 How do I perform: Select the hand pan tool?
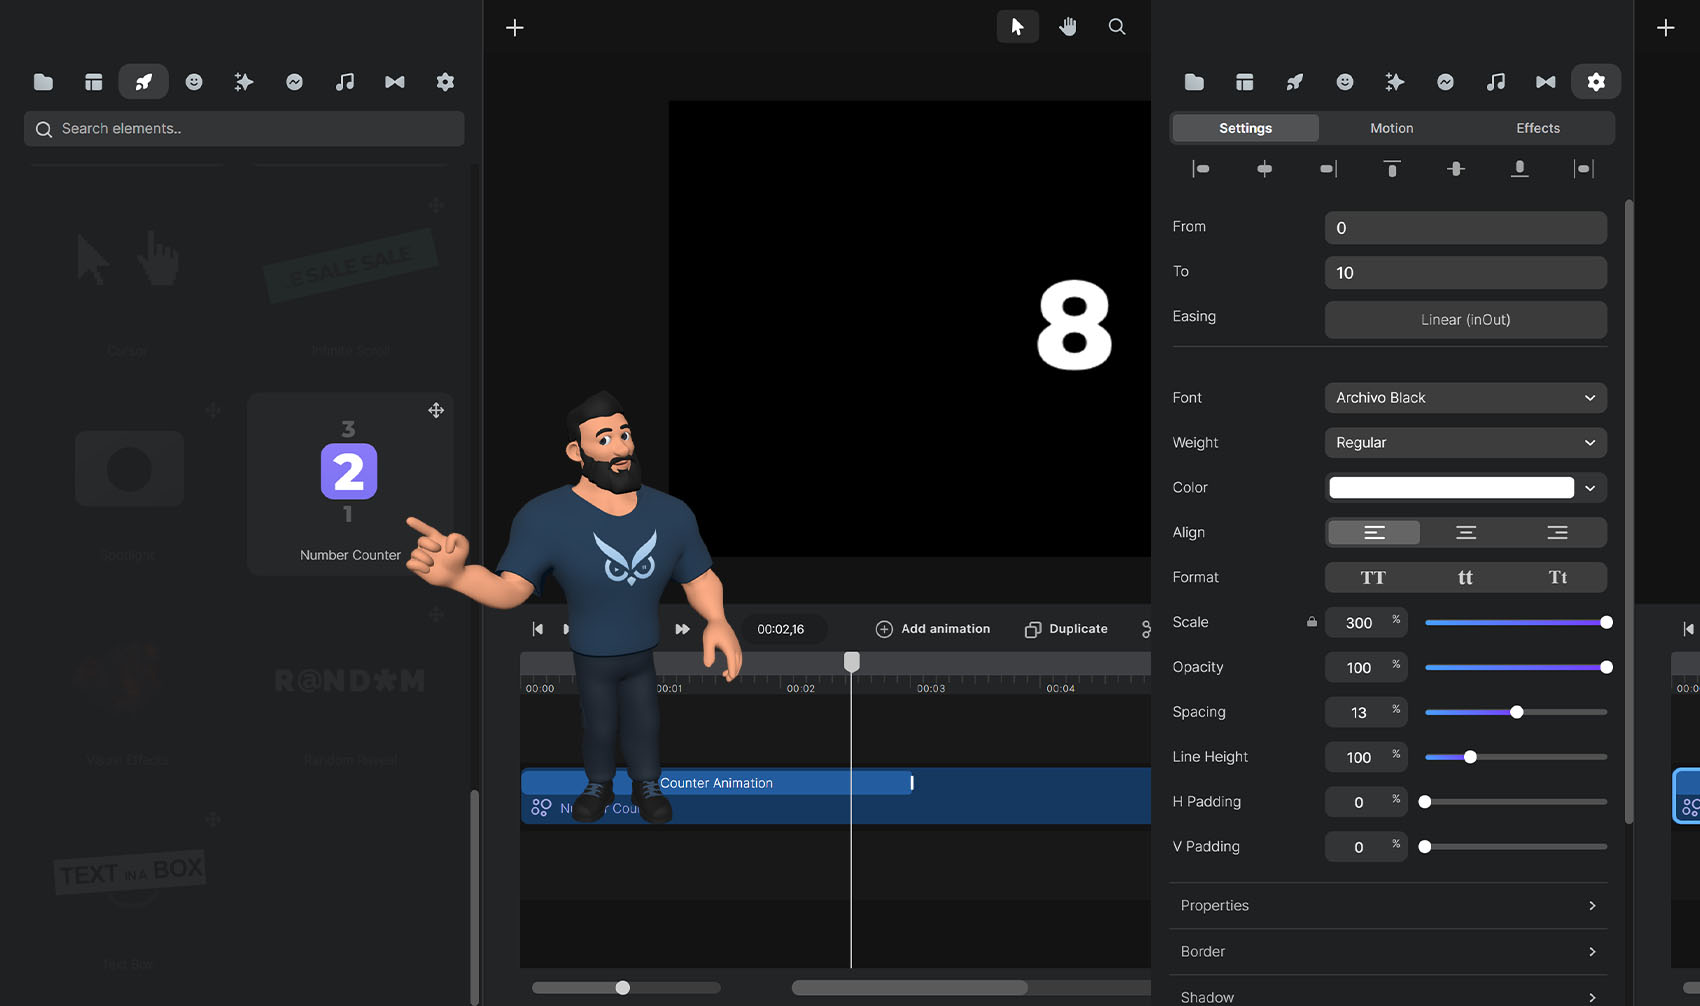tap(1068, 27)
